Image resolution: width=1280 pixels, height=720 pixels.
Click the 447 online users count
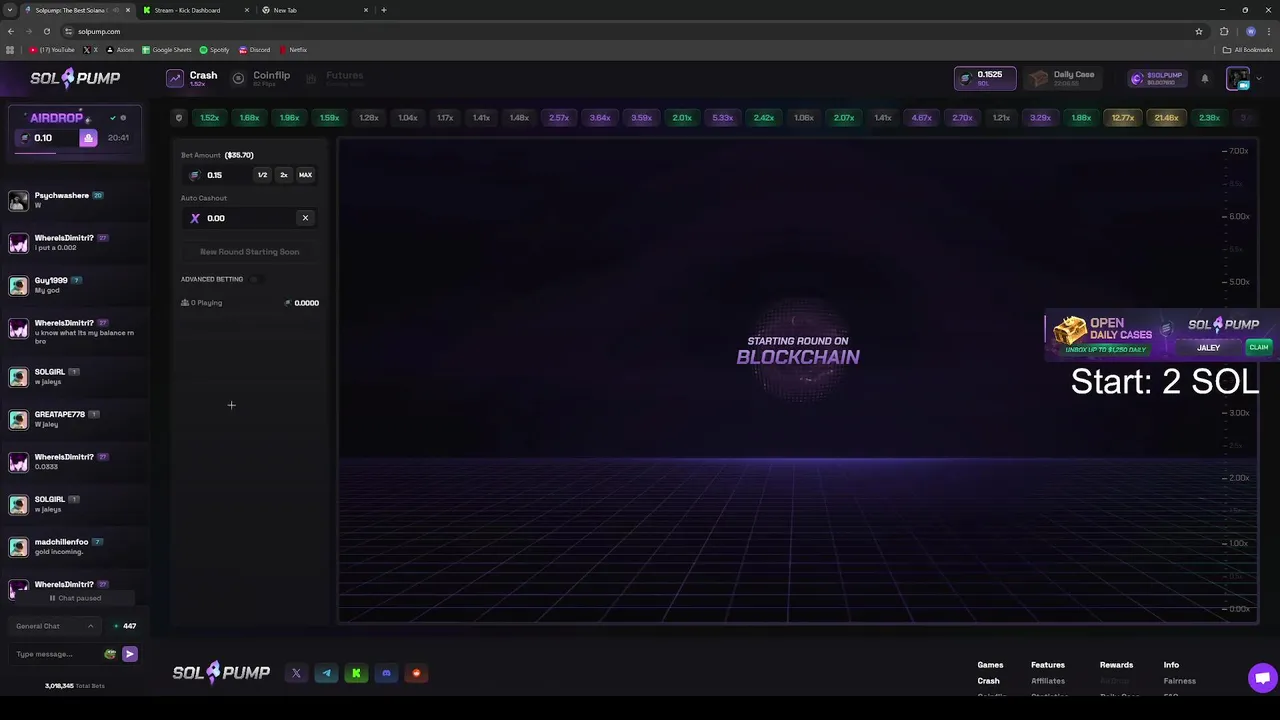click(126, 626)
